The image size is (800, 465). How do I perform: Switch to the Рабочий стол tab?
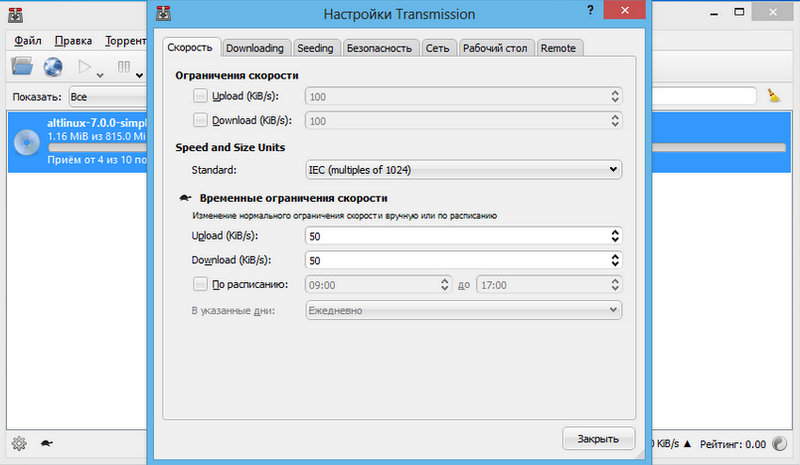point(495,48)
